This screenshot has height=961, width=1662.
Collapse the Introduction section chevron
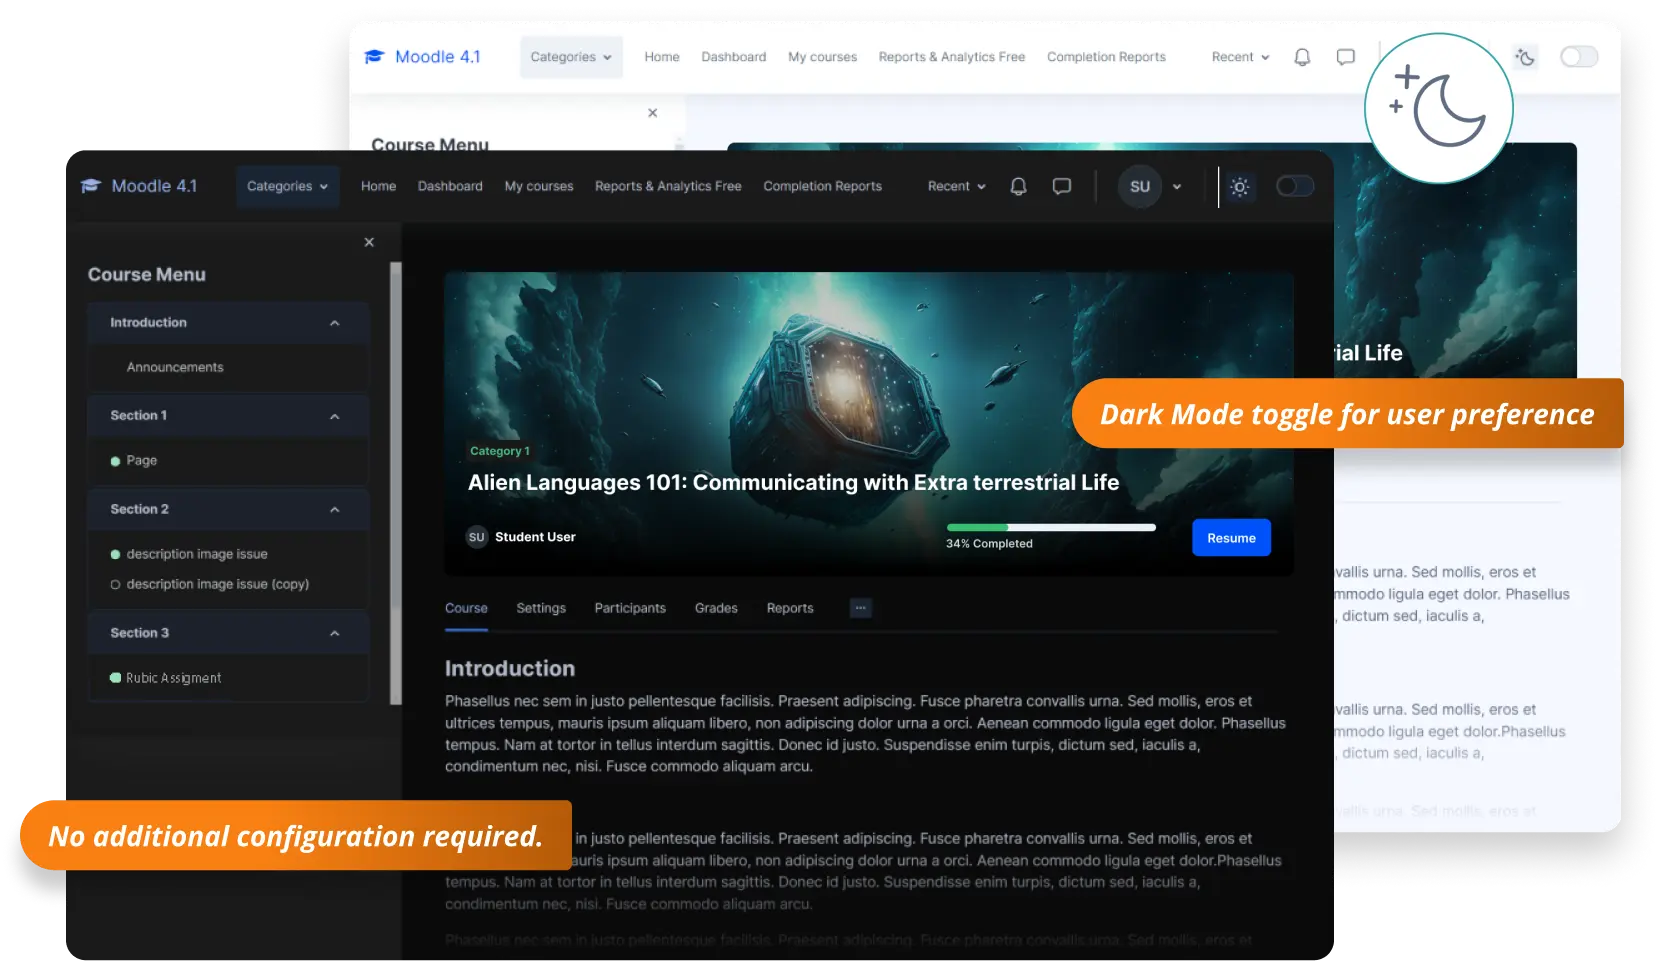(335, 323)
